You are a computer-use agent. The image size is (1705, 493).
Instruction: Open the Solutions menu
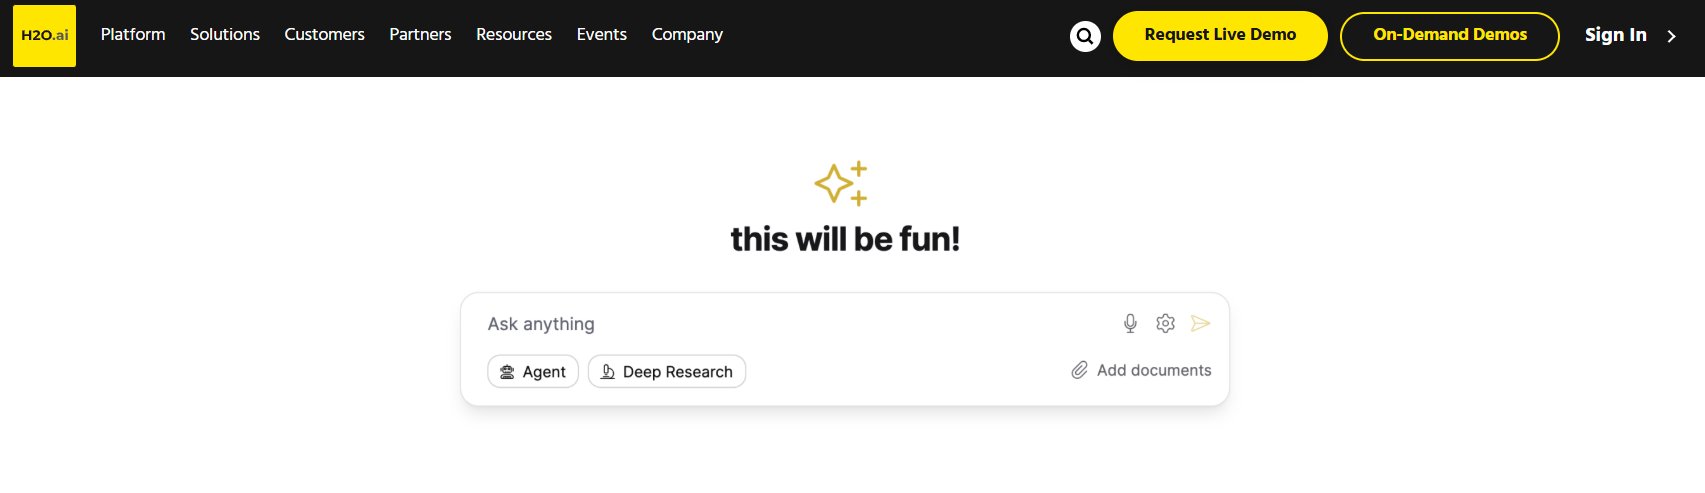225,34
